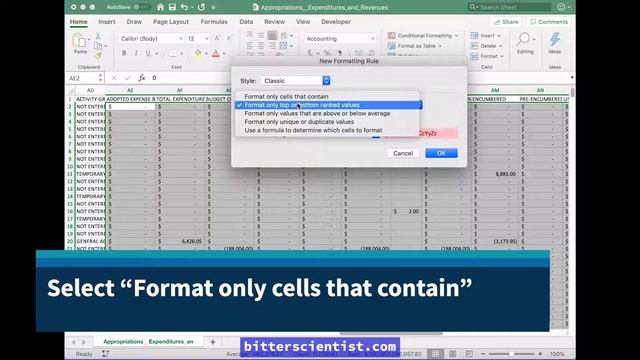Apply underline formatting
Image resolution: width=640 pixels, height=360 pixels.
(148, 53)
